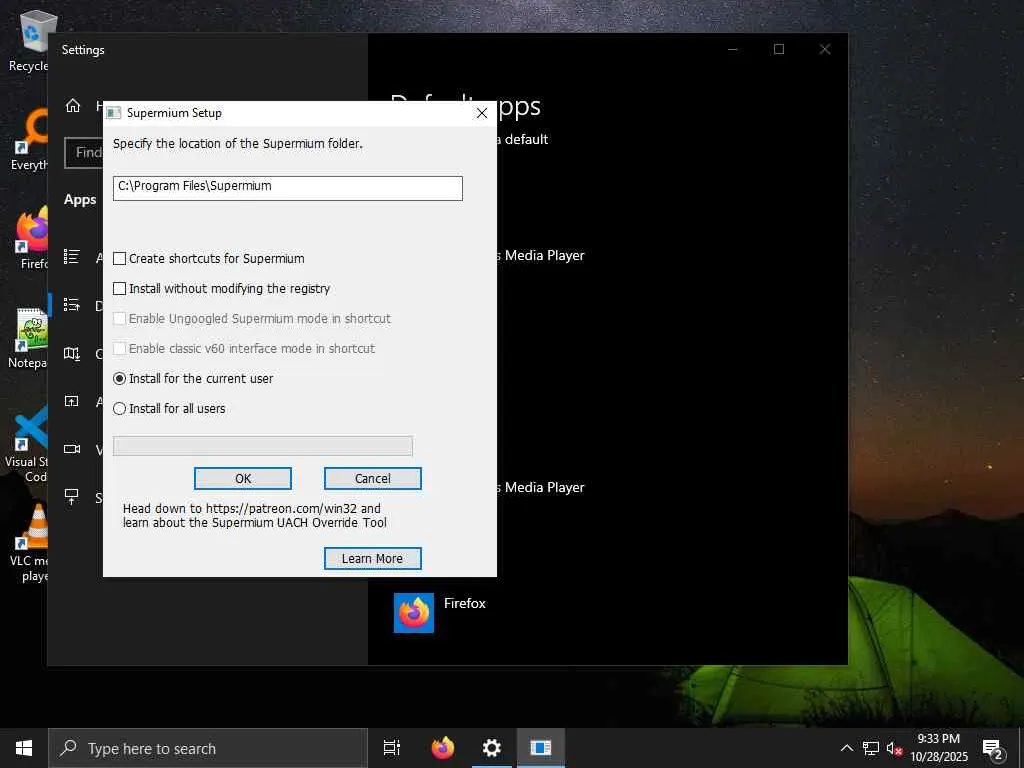
Task: Open the Recycle Bin desktop icon
Action: (29, 41)
